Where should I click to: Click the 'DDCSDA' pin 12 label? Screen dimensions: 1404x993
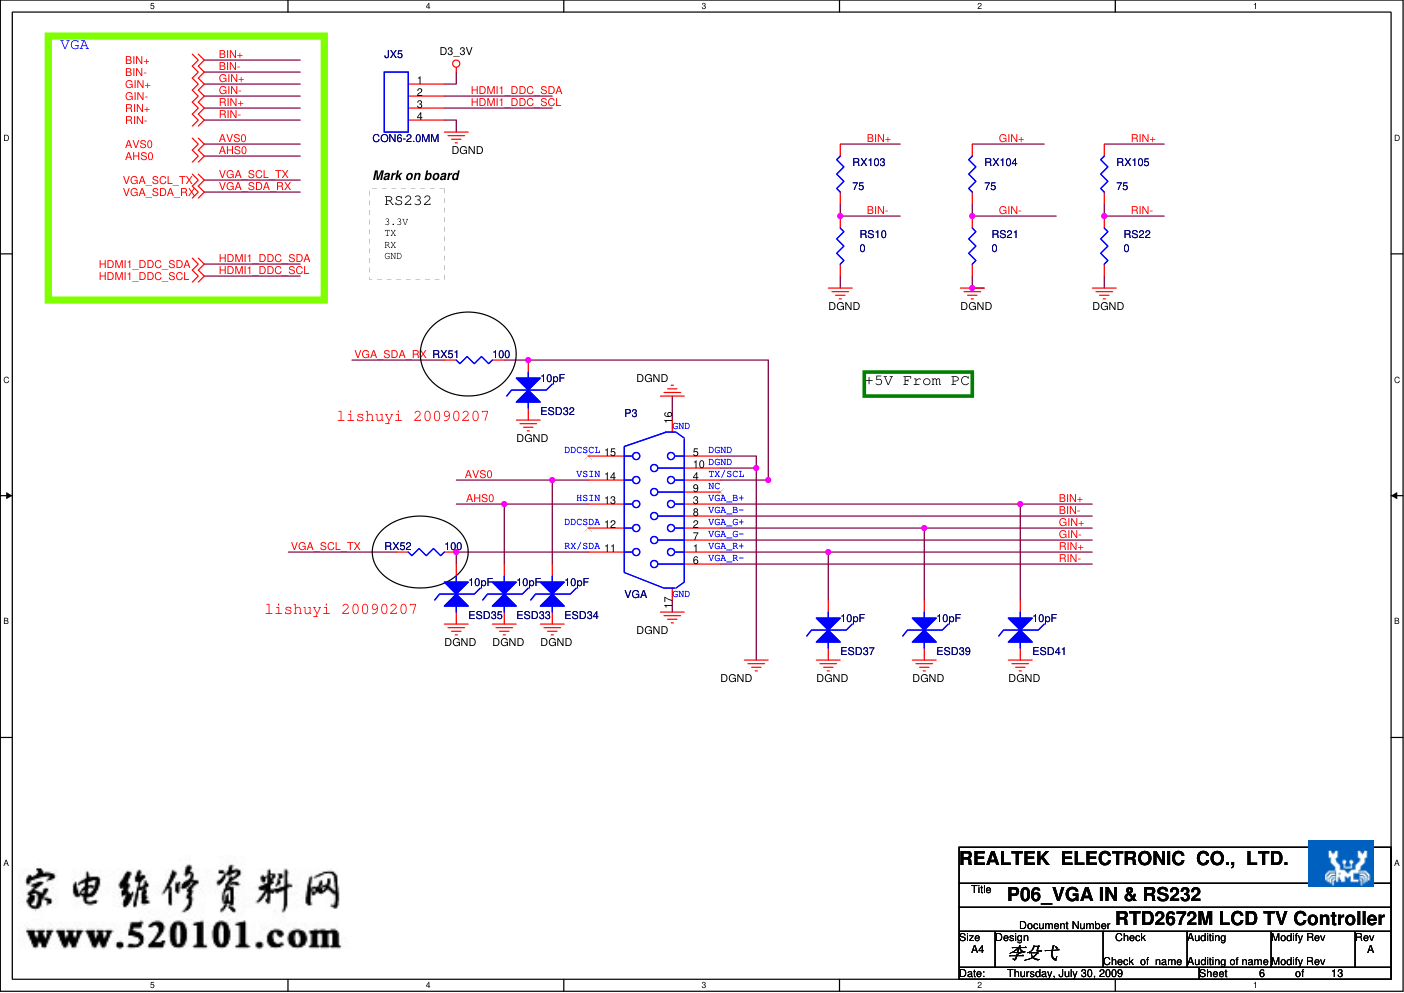coord(582,523)
